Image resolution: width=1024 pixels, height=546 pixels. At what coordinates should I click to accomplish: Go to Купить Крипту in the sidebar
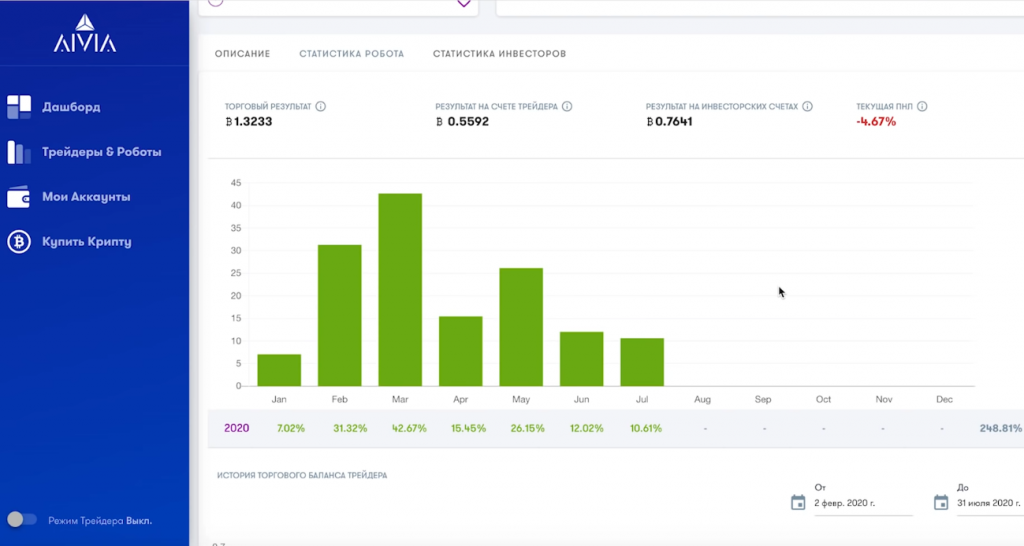point(86,242)
